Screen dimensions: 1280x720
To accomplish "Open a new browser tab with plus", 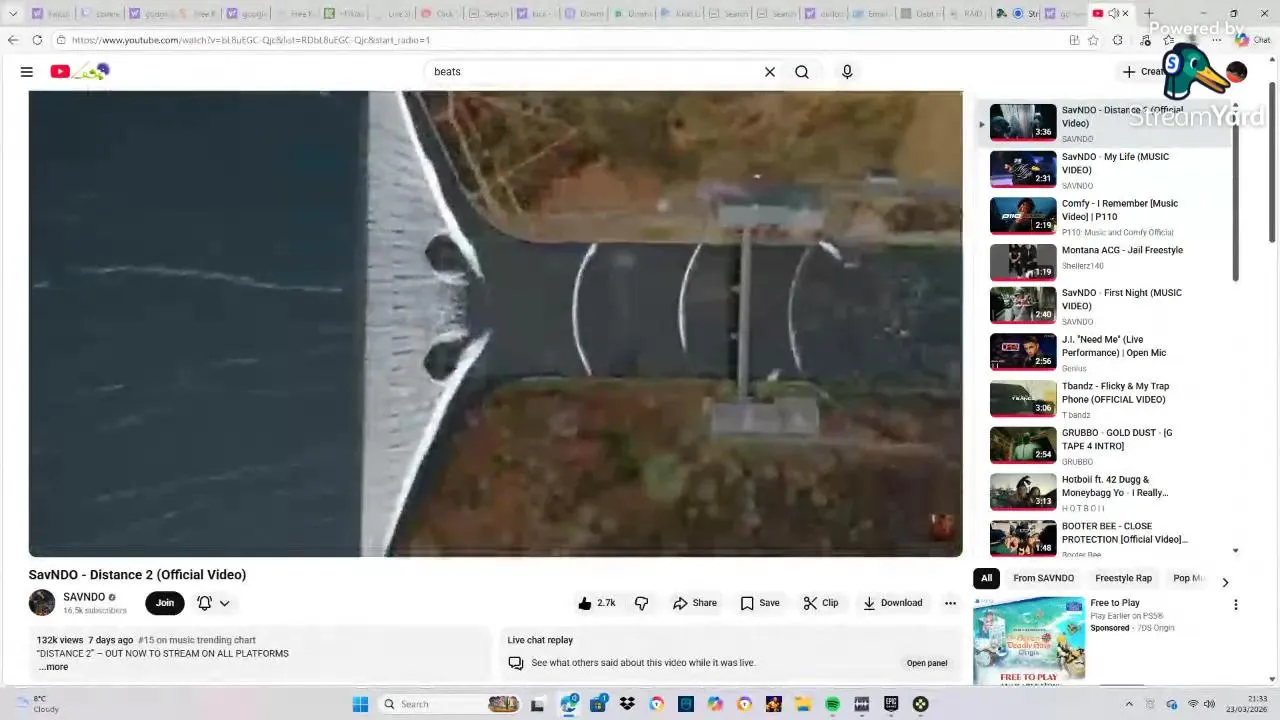I will tap(1149, 13).
